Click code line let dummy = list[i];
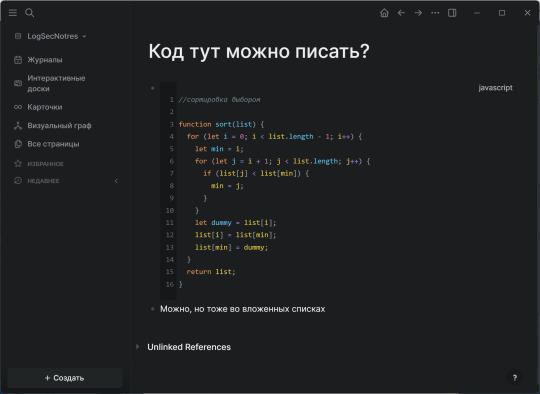The image size is (540, 394). pyautogui.click(x=236, y=223)
